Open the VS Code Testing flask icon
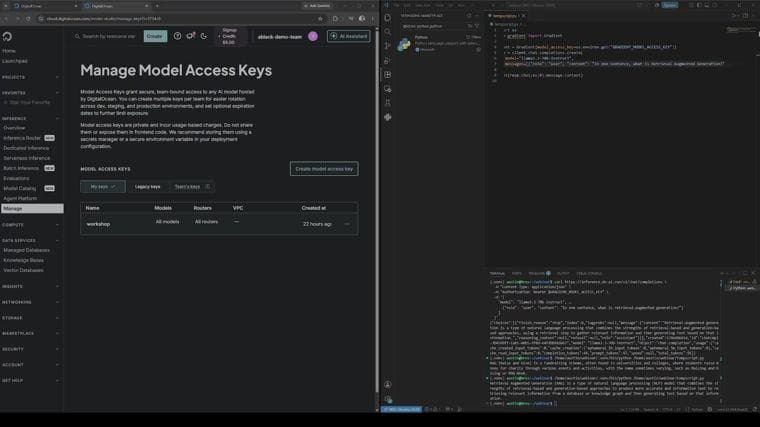The width and height of the screenshot is (760, 427). pos(388,103)
